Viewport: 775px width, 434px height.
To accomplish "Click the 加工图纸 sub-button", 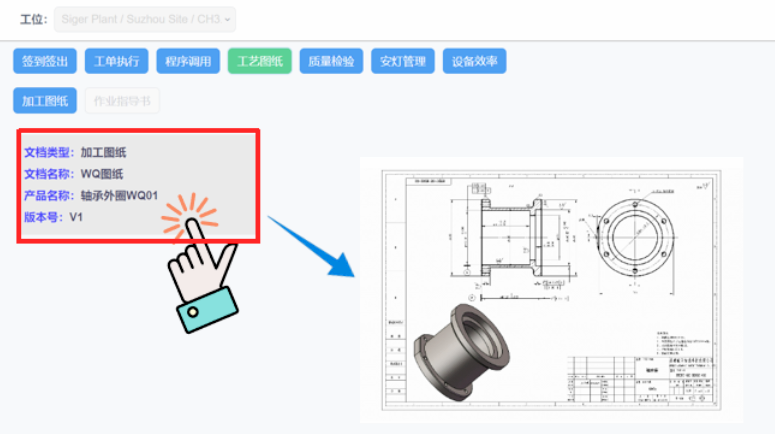I will (45, 100).
